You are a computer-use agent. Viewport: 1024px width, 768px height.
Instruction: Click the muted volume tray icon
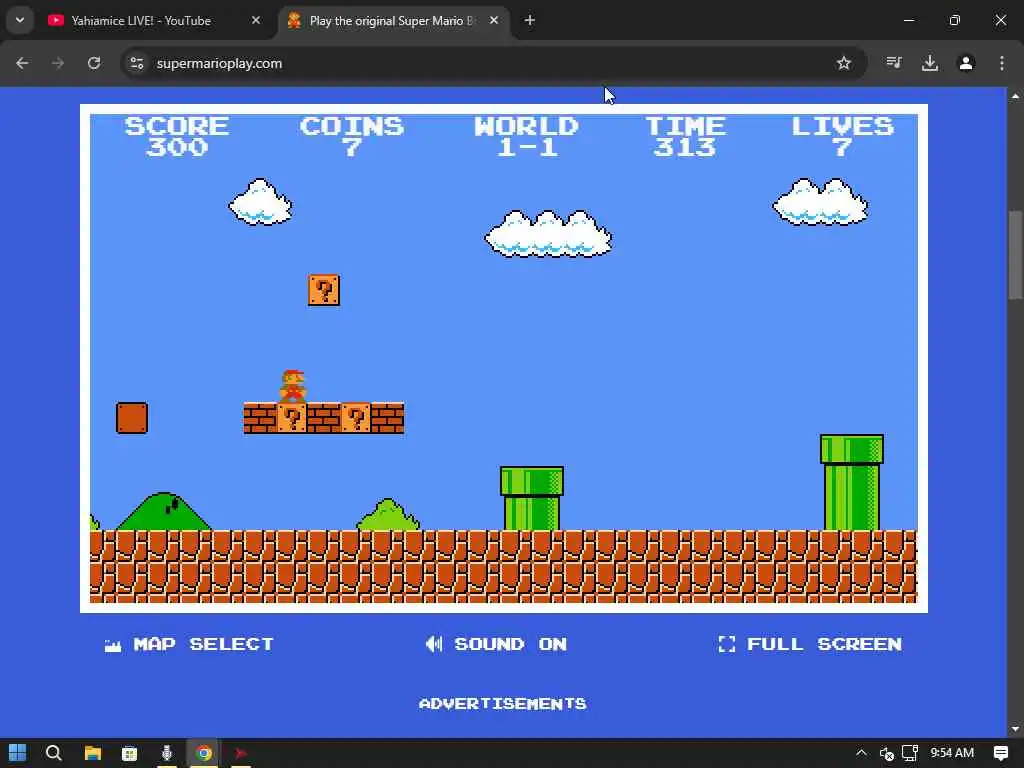tap(886, 754)
